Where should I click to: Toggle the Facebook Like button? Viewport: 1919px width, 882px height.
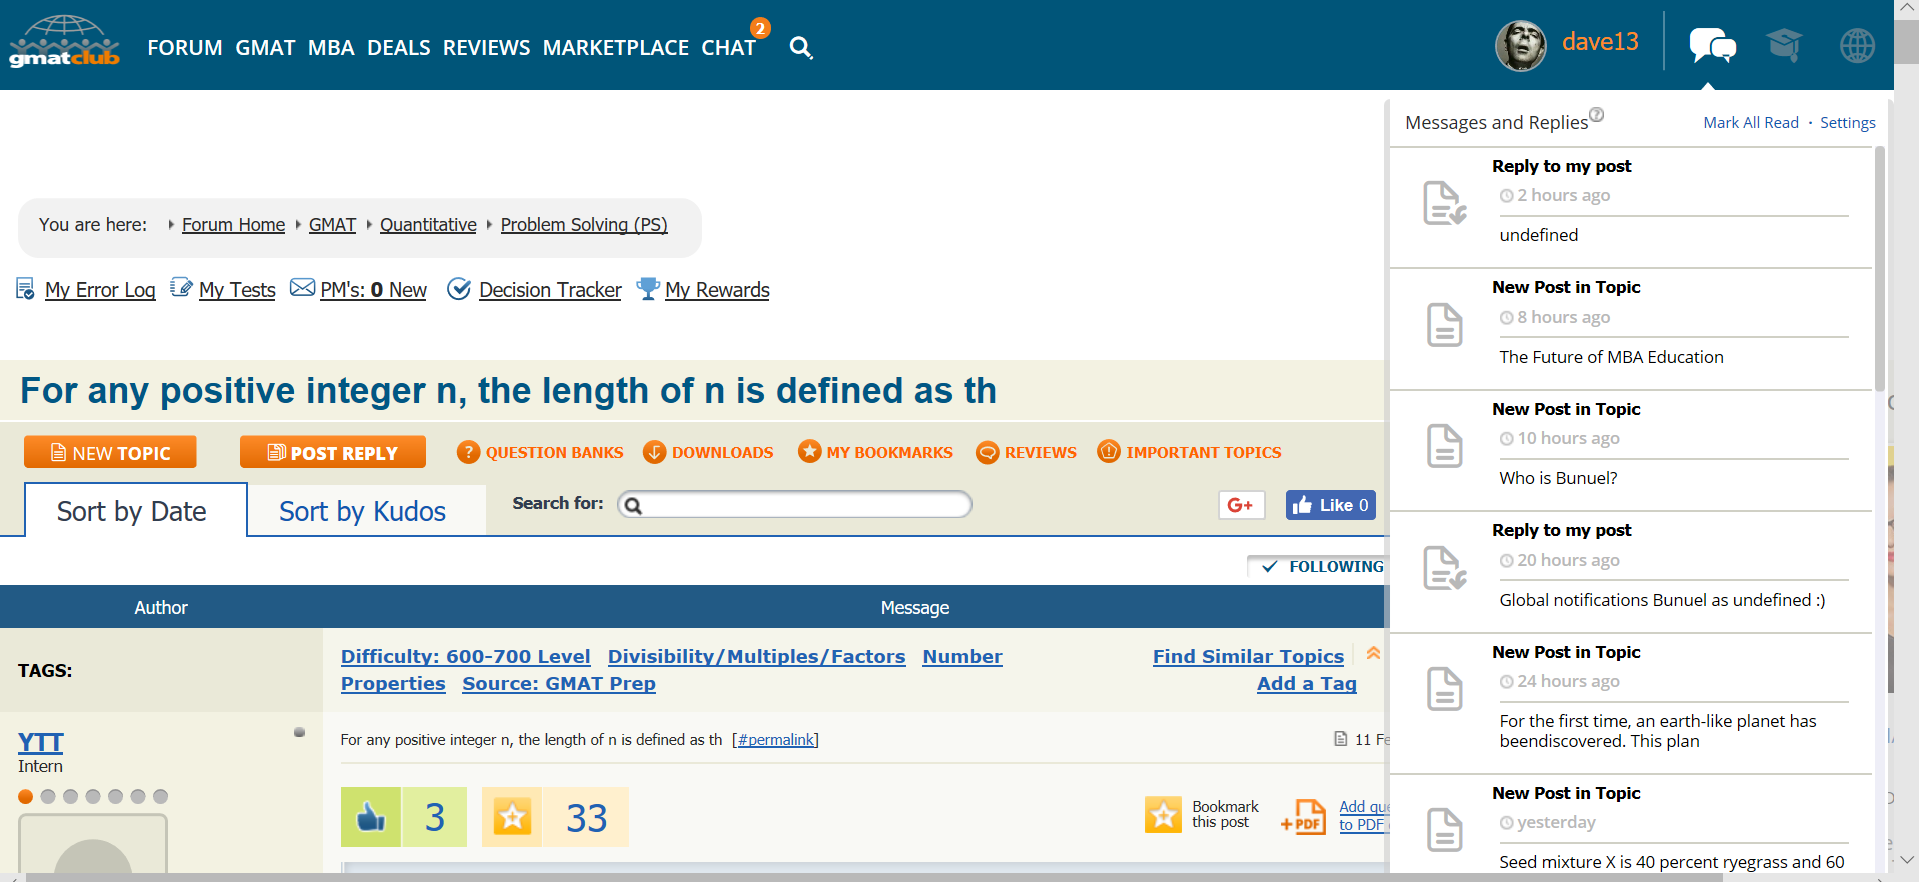pos(1330,505)
